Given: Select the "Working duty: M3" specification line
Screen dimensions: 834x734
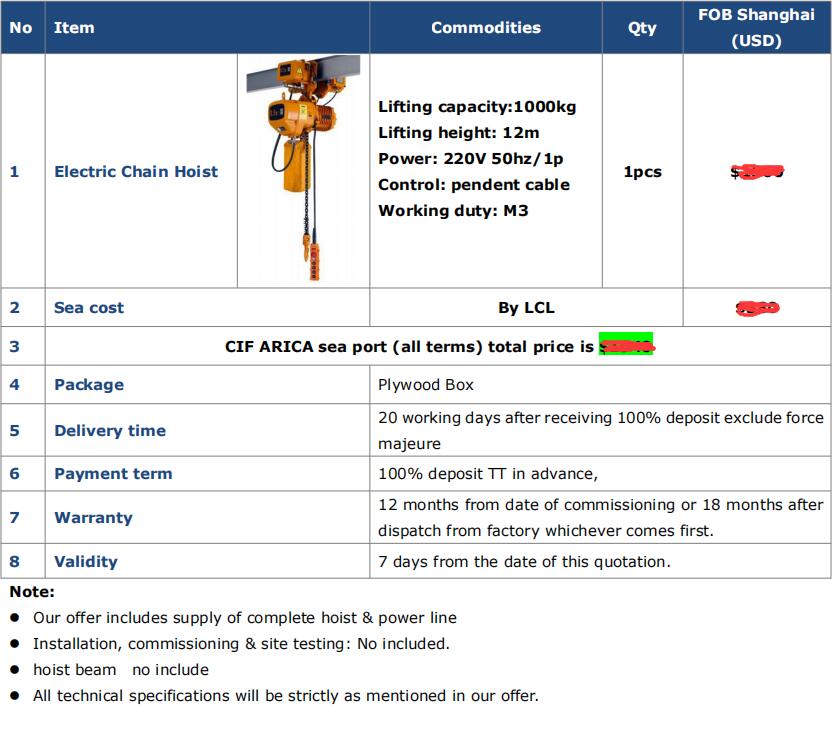Looking at the screenshot, I should pyautogui.click(x=453, y=211).
